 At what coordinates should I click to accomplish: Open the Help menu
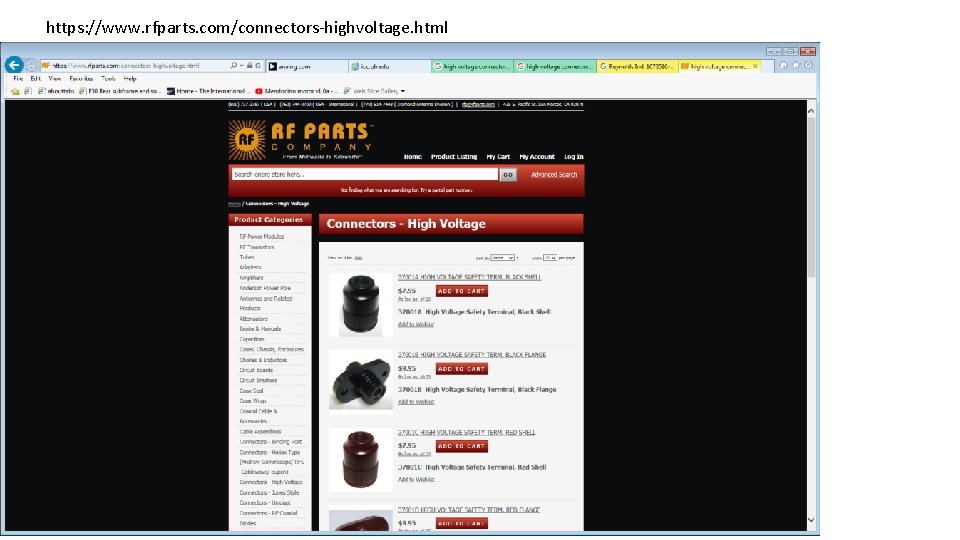click(x=130, y=79)
